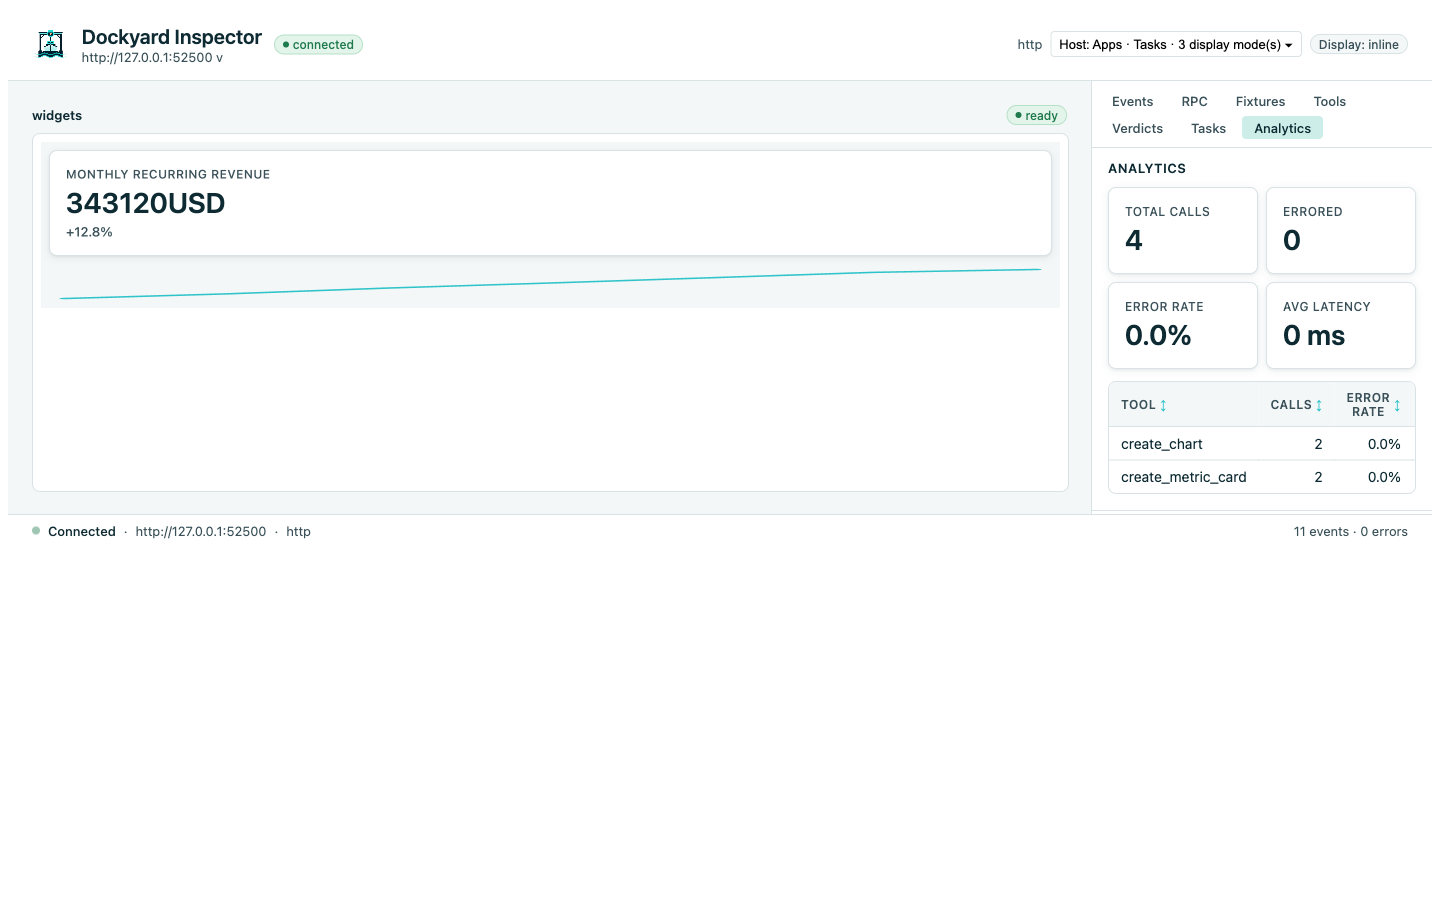
Task: Open the Tasks tab
Action: 1208,128
